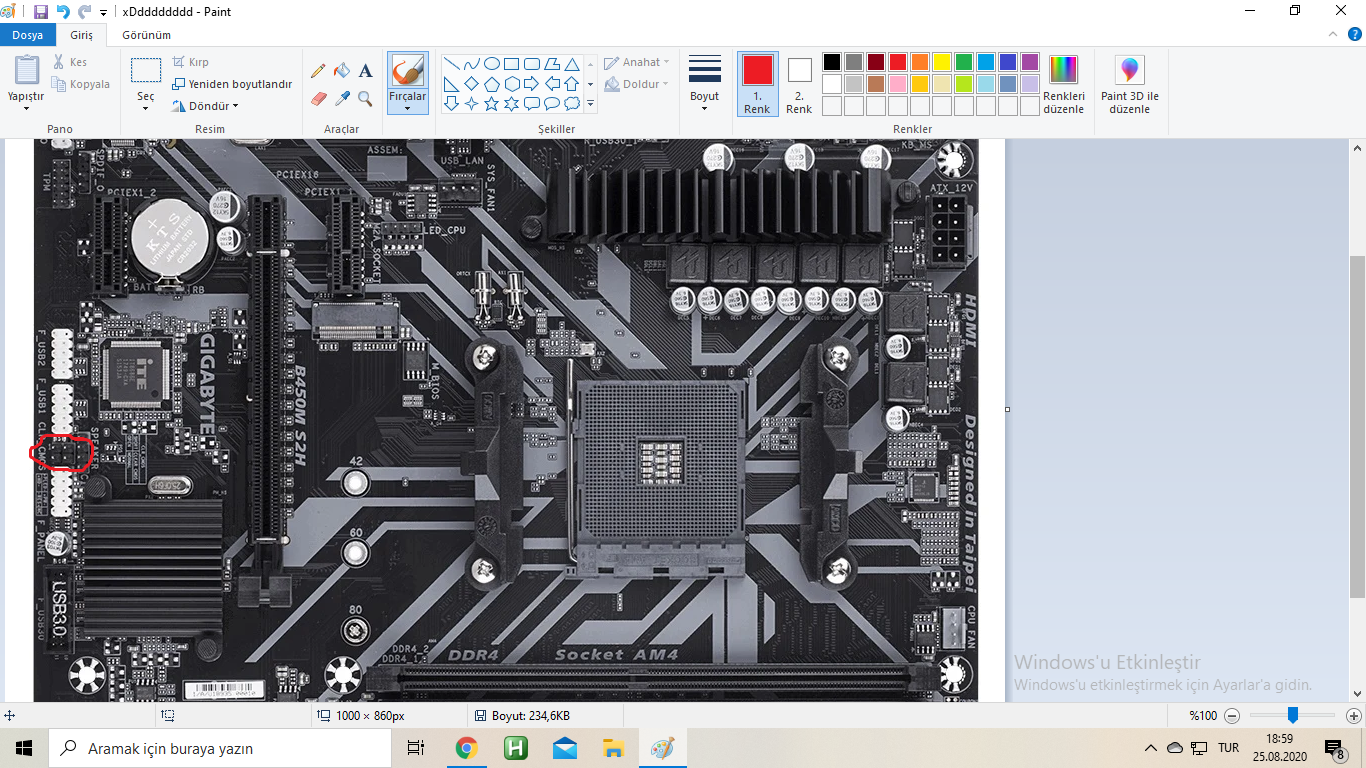Click the Save icon in title bar
1366x768 pixels.
coord(41,12)
